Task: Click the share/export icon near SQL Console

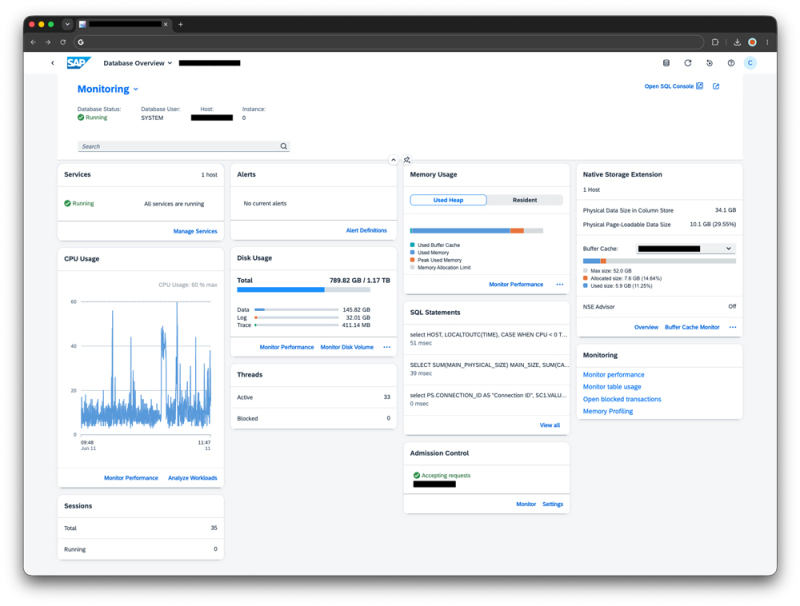Action: click(x=716, y=86)
